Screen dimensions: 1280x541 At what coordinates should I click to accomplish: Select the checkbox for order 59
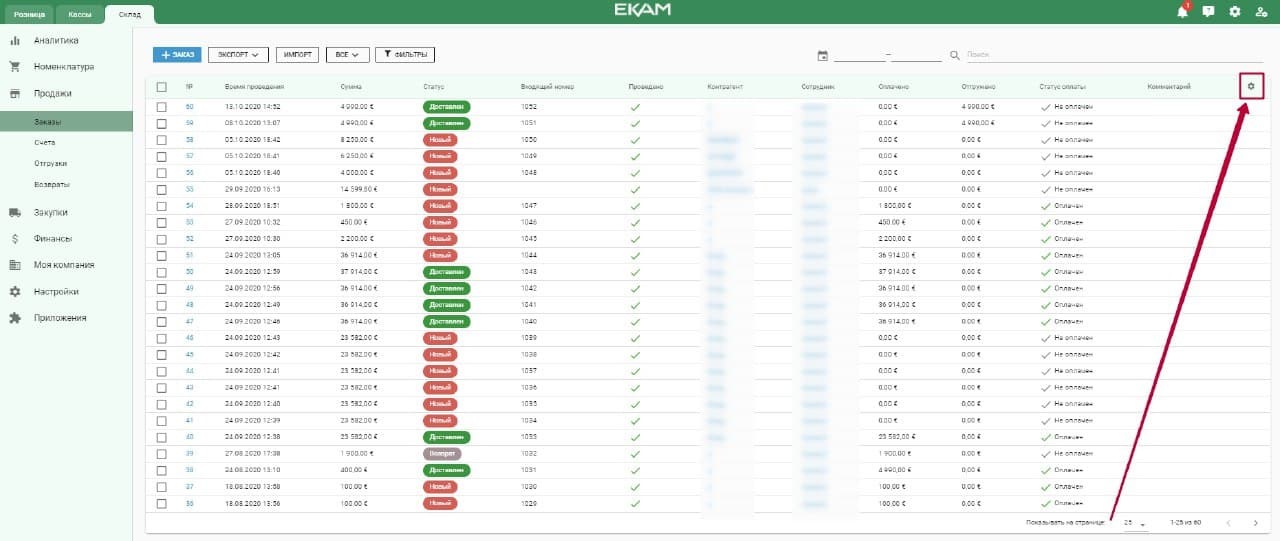point(161,123)
